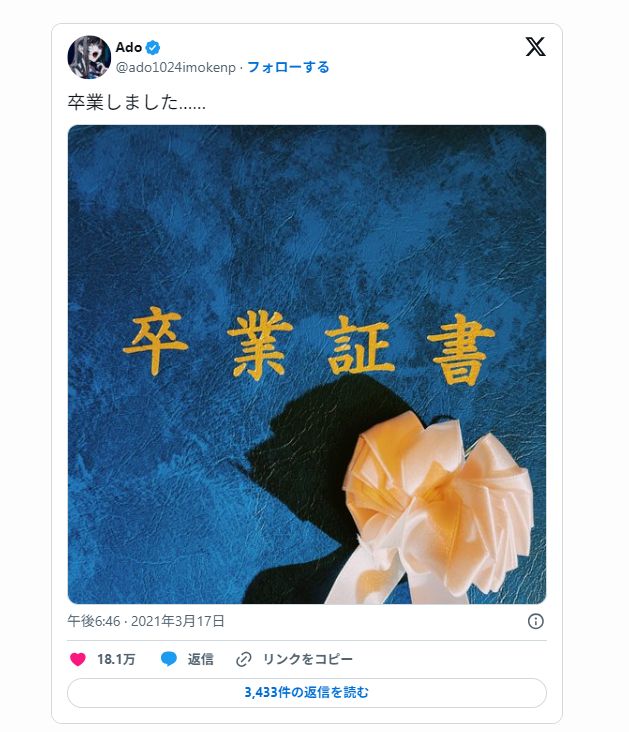This screenshot has height=732, width=629.
Task: Open the tweet info icon
Action: pos(536,621)
